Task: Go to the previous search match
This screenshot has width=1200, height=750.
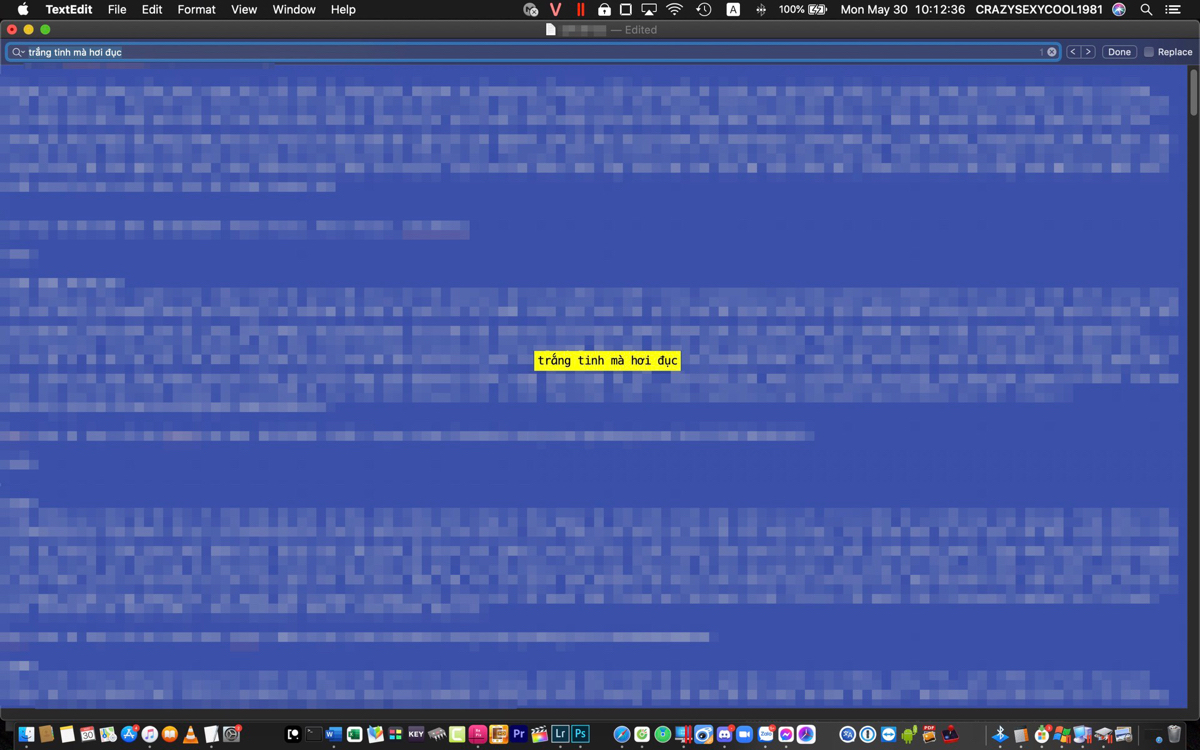Action: click(x=1073, y=52)
